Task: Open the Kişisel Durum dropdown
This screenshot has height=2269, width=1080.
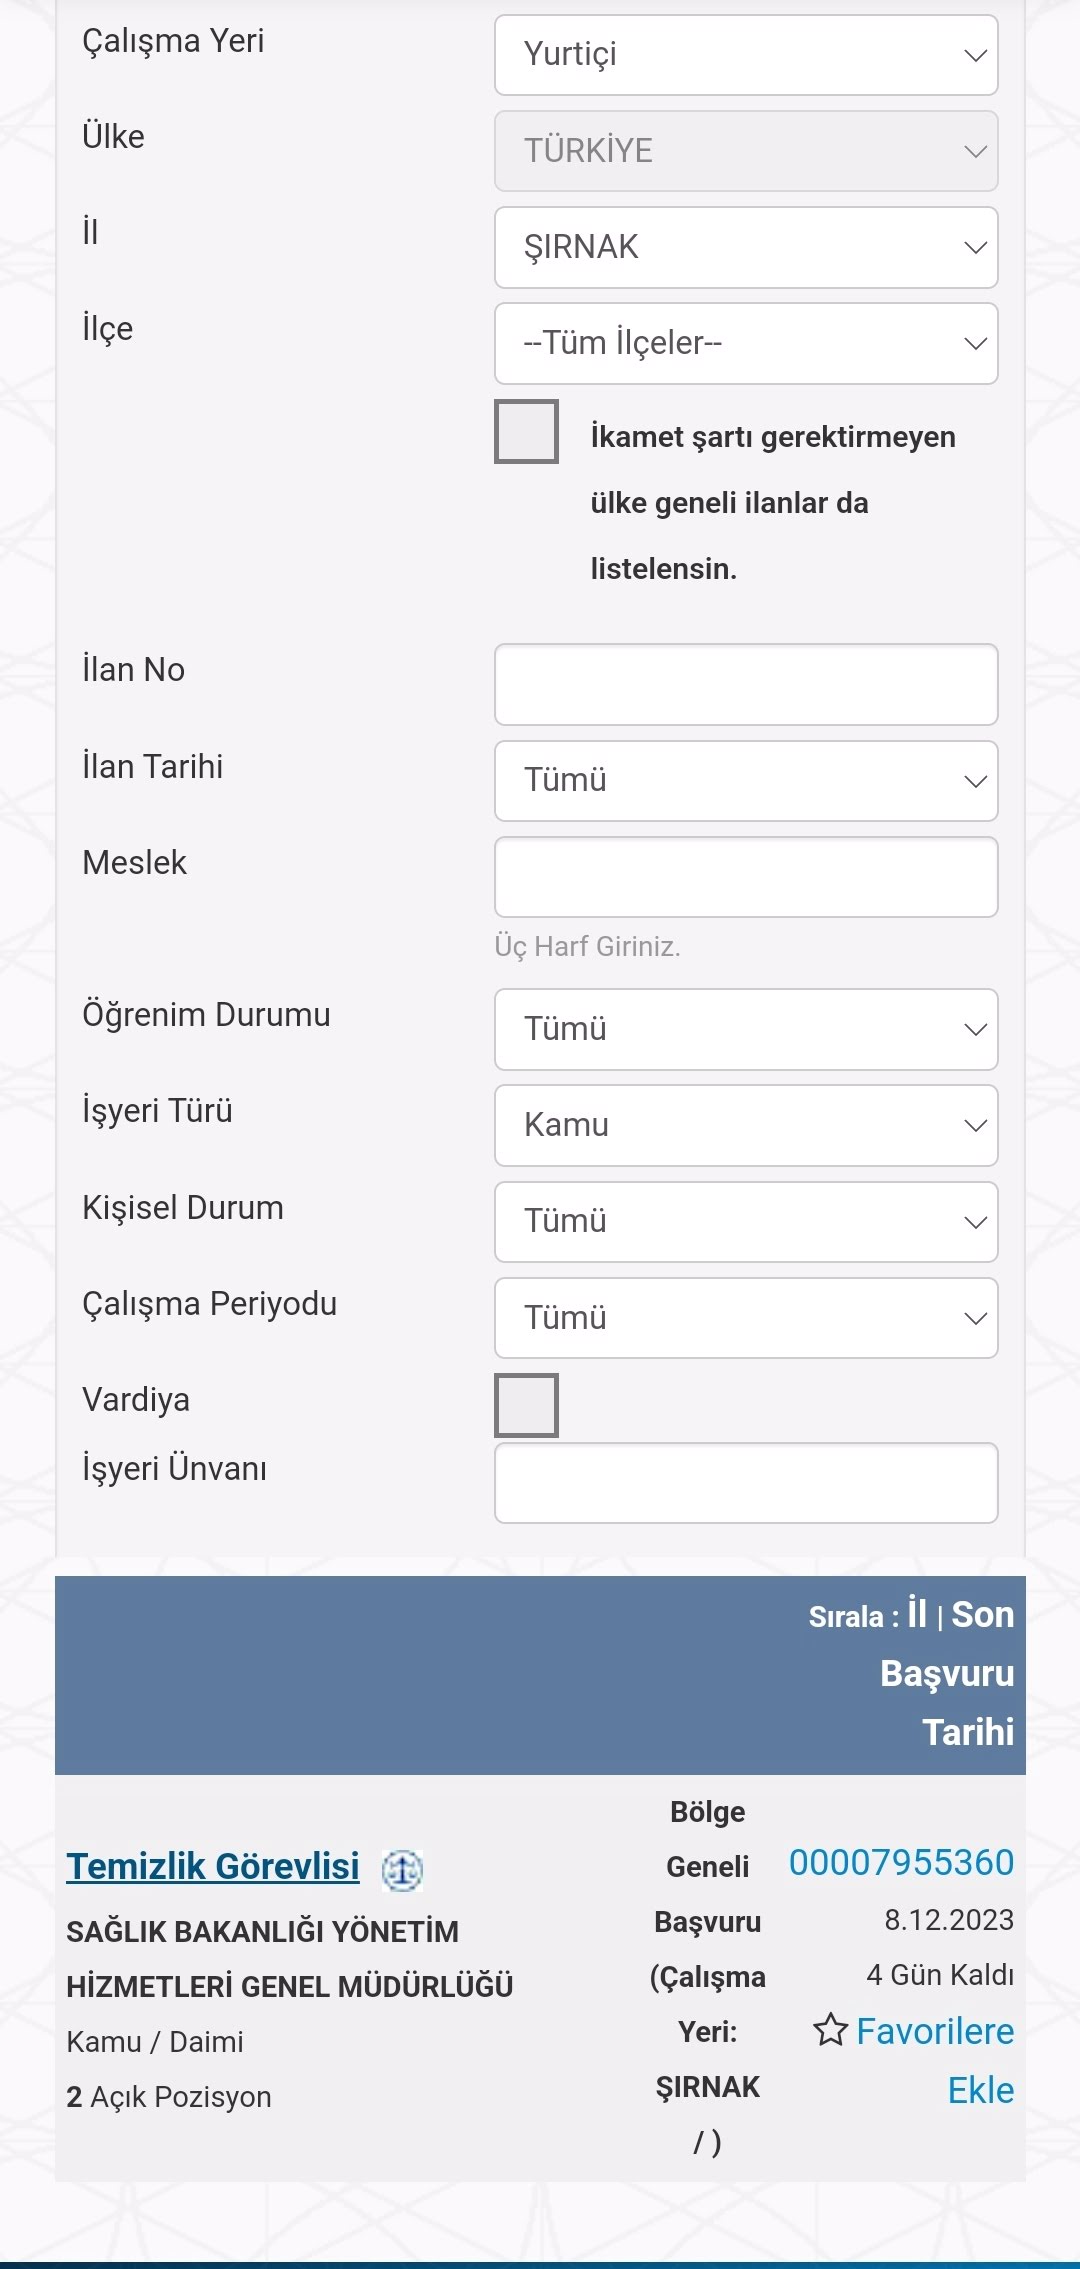Action: coord(746,1221)
